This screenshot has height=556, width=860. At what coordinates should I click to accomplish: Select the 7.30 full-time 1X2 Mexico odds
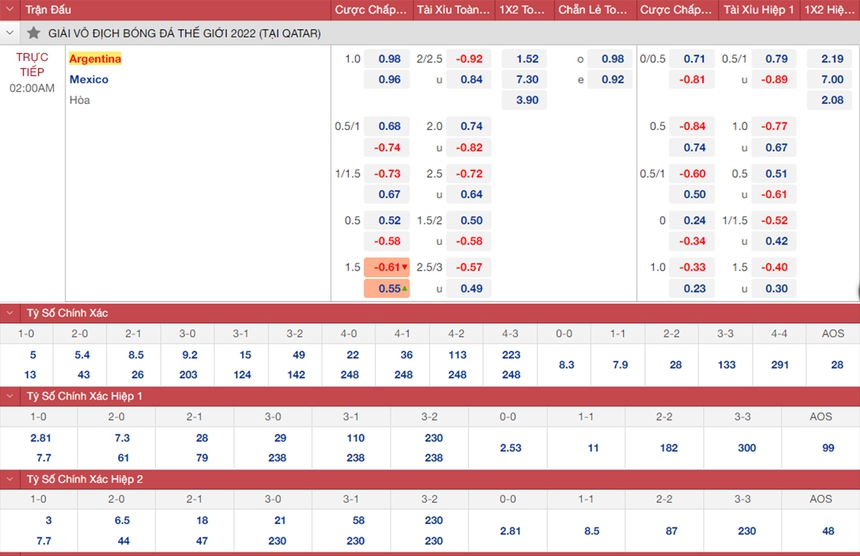click(526, 80)
